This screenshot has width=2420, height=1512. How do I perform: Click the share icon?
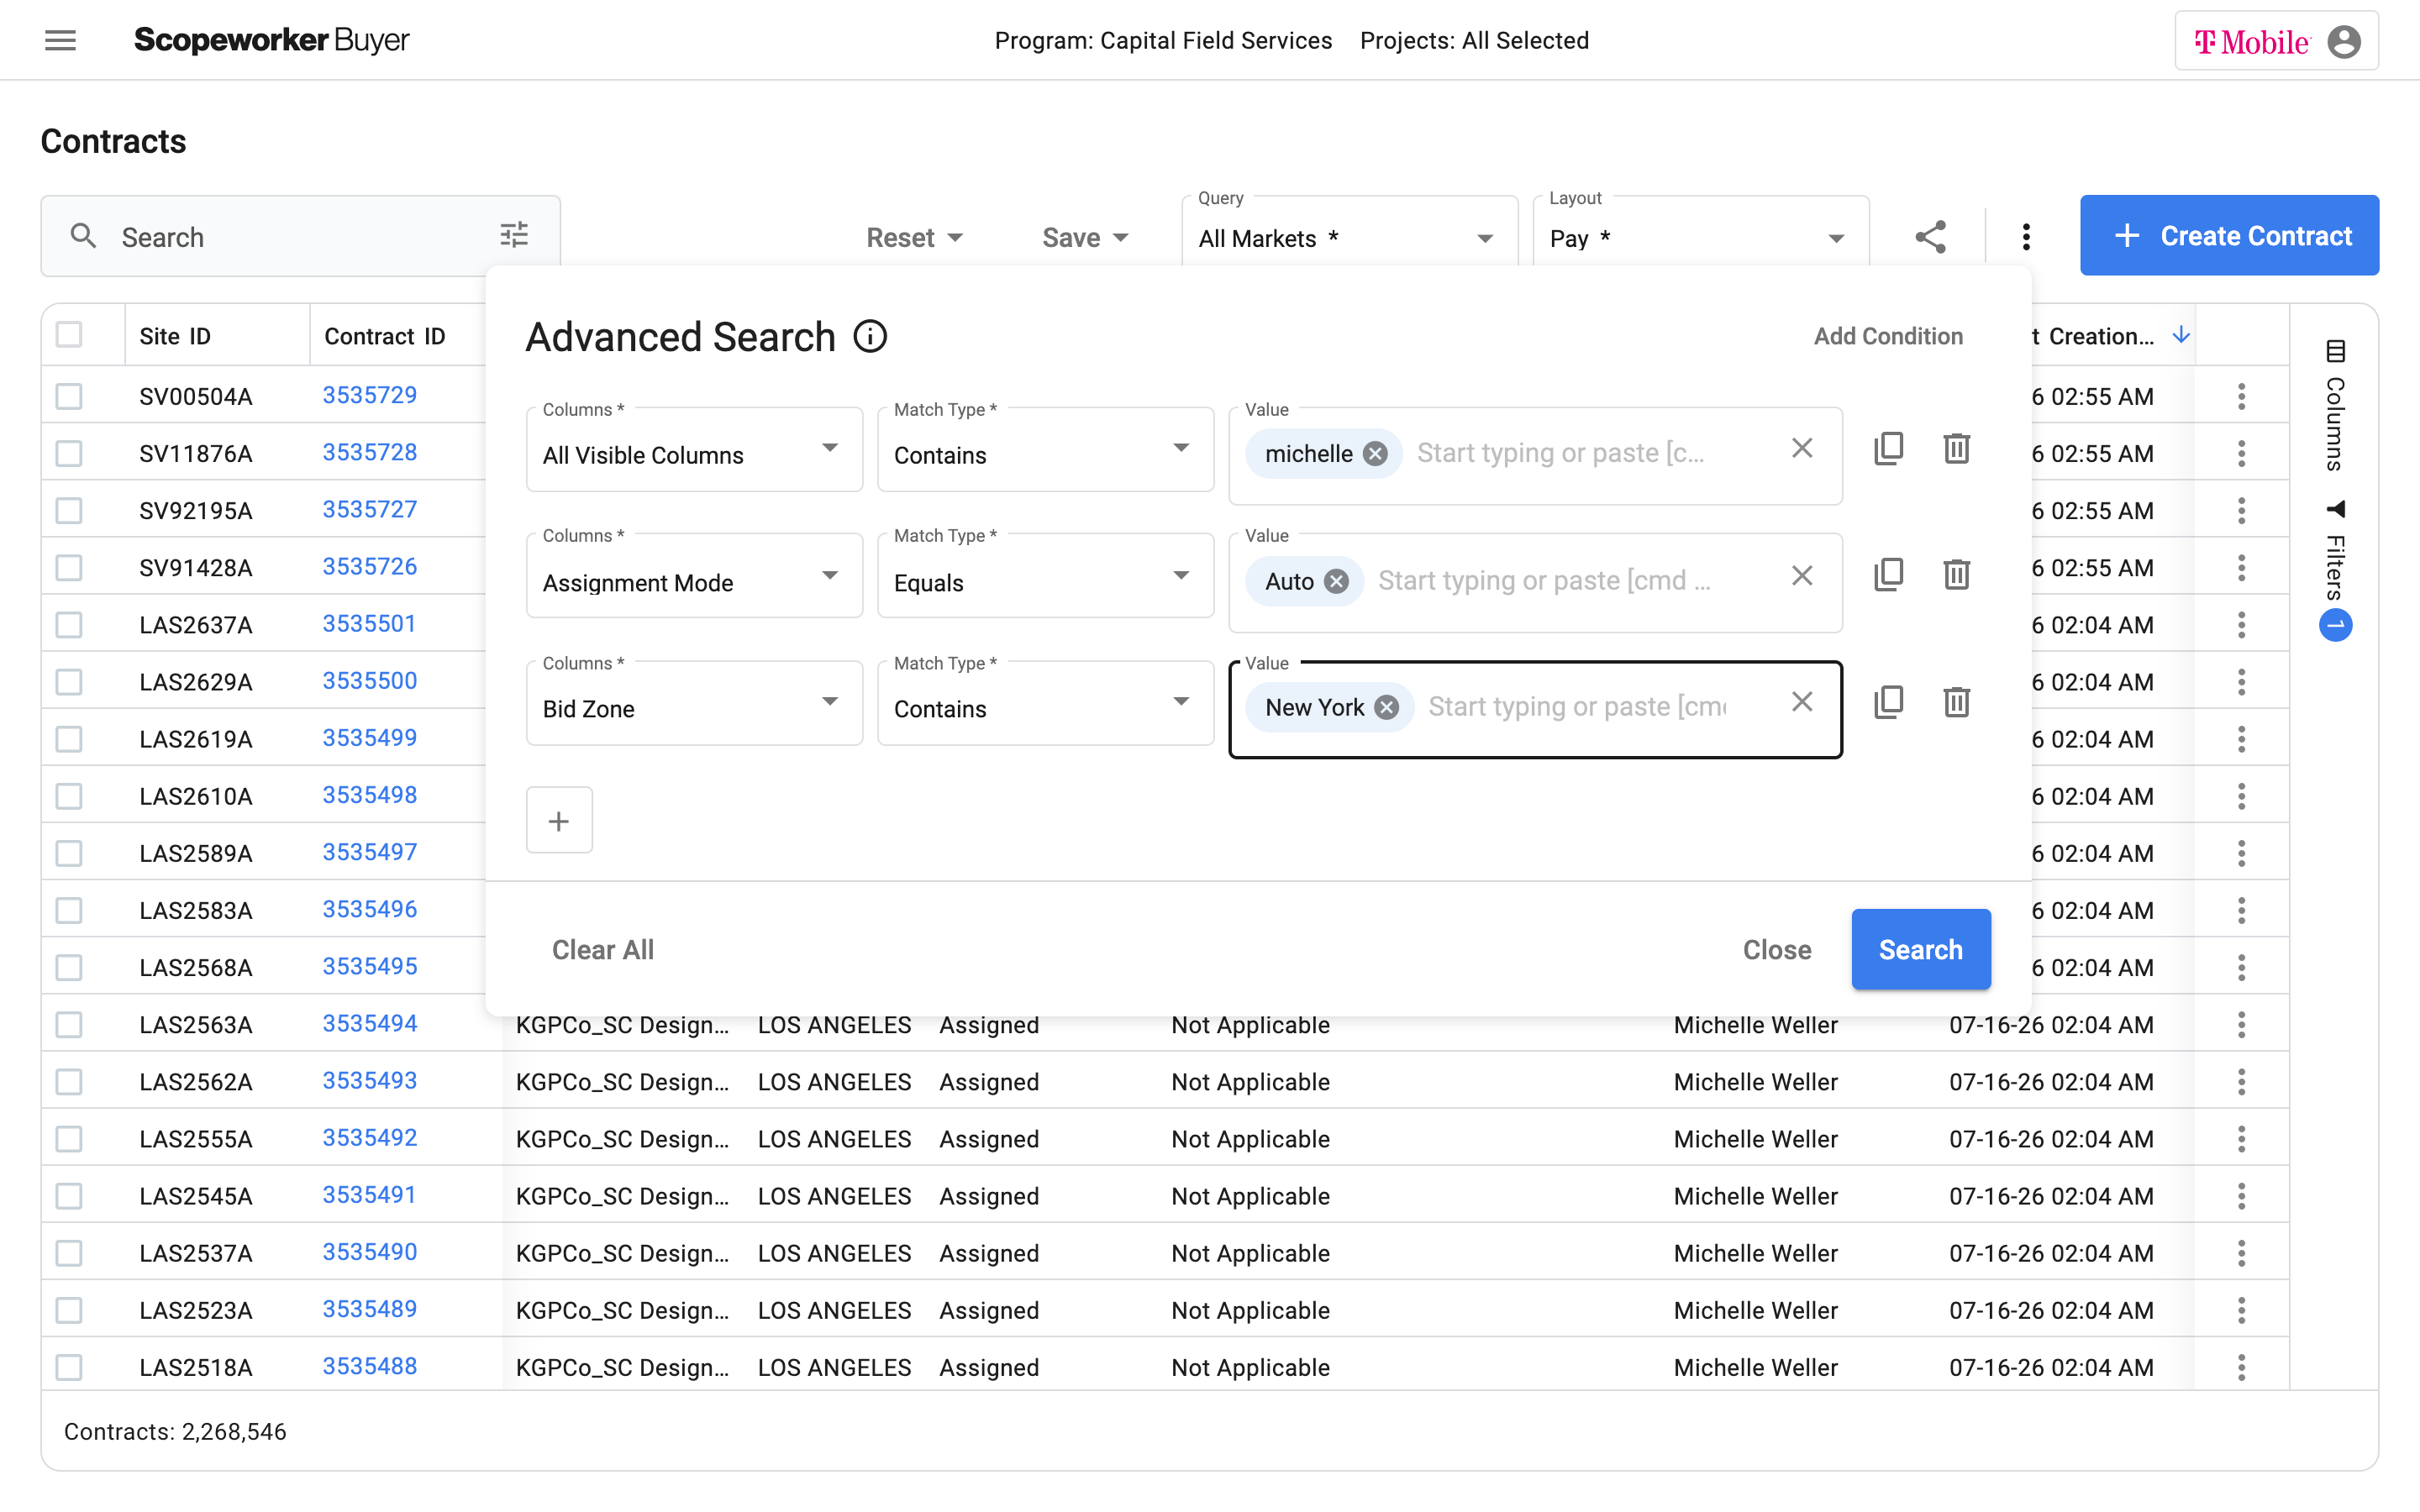pos(1930,237)
